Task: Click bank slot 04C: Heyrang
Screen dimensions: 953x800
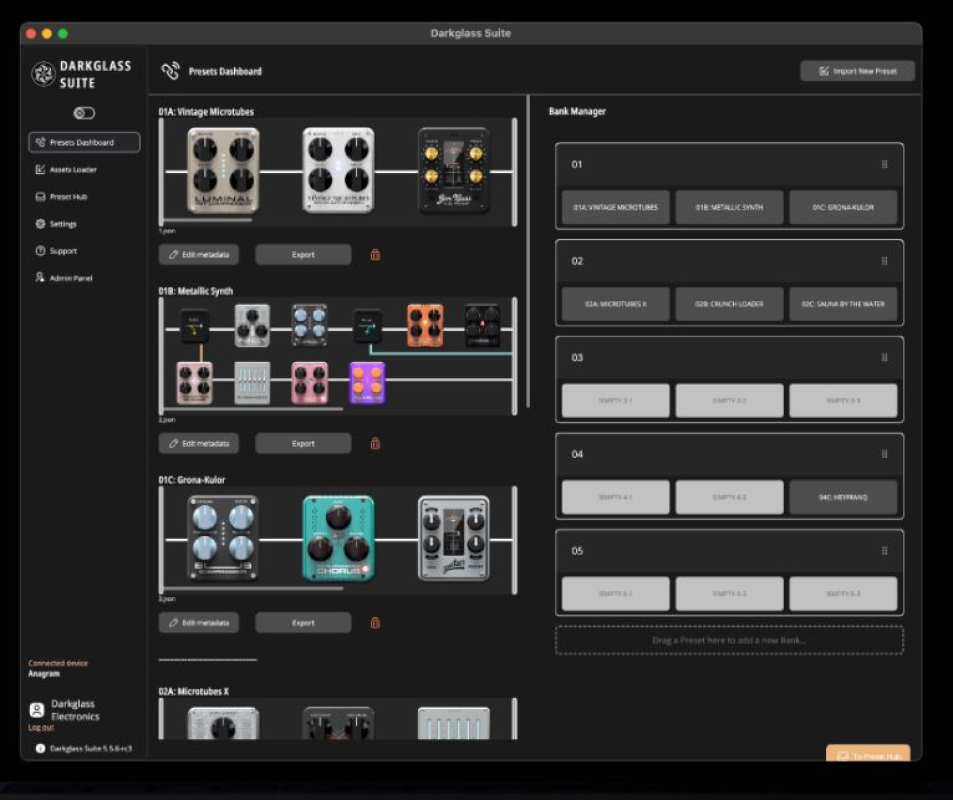Action: click(x=843, y=497)
